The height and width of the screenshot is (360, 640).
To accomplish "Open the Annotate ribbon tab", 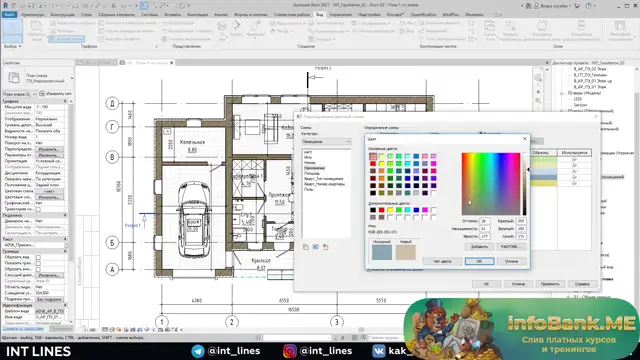I will click(197, 15).
